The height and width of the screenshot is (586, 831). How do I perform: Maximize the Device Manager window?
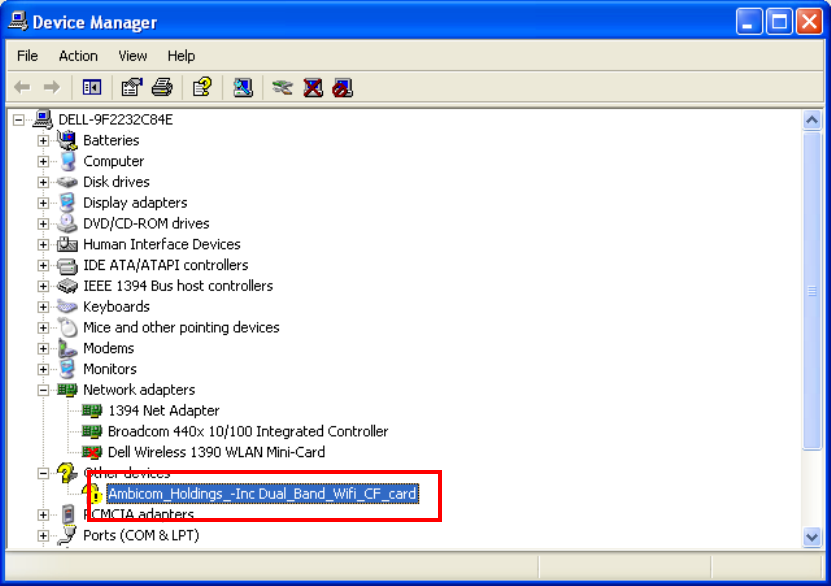779,22
